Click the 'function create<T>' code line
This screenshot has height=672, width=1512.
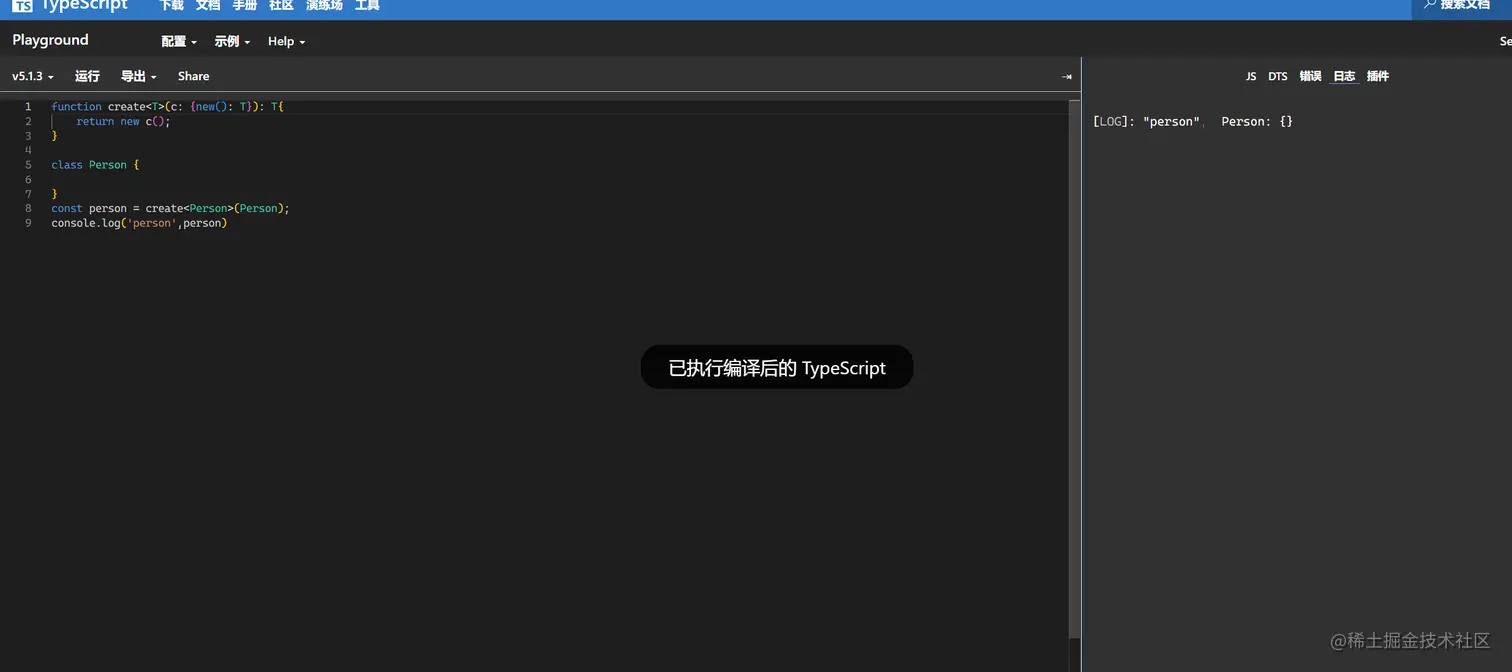(168, 106)
